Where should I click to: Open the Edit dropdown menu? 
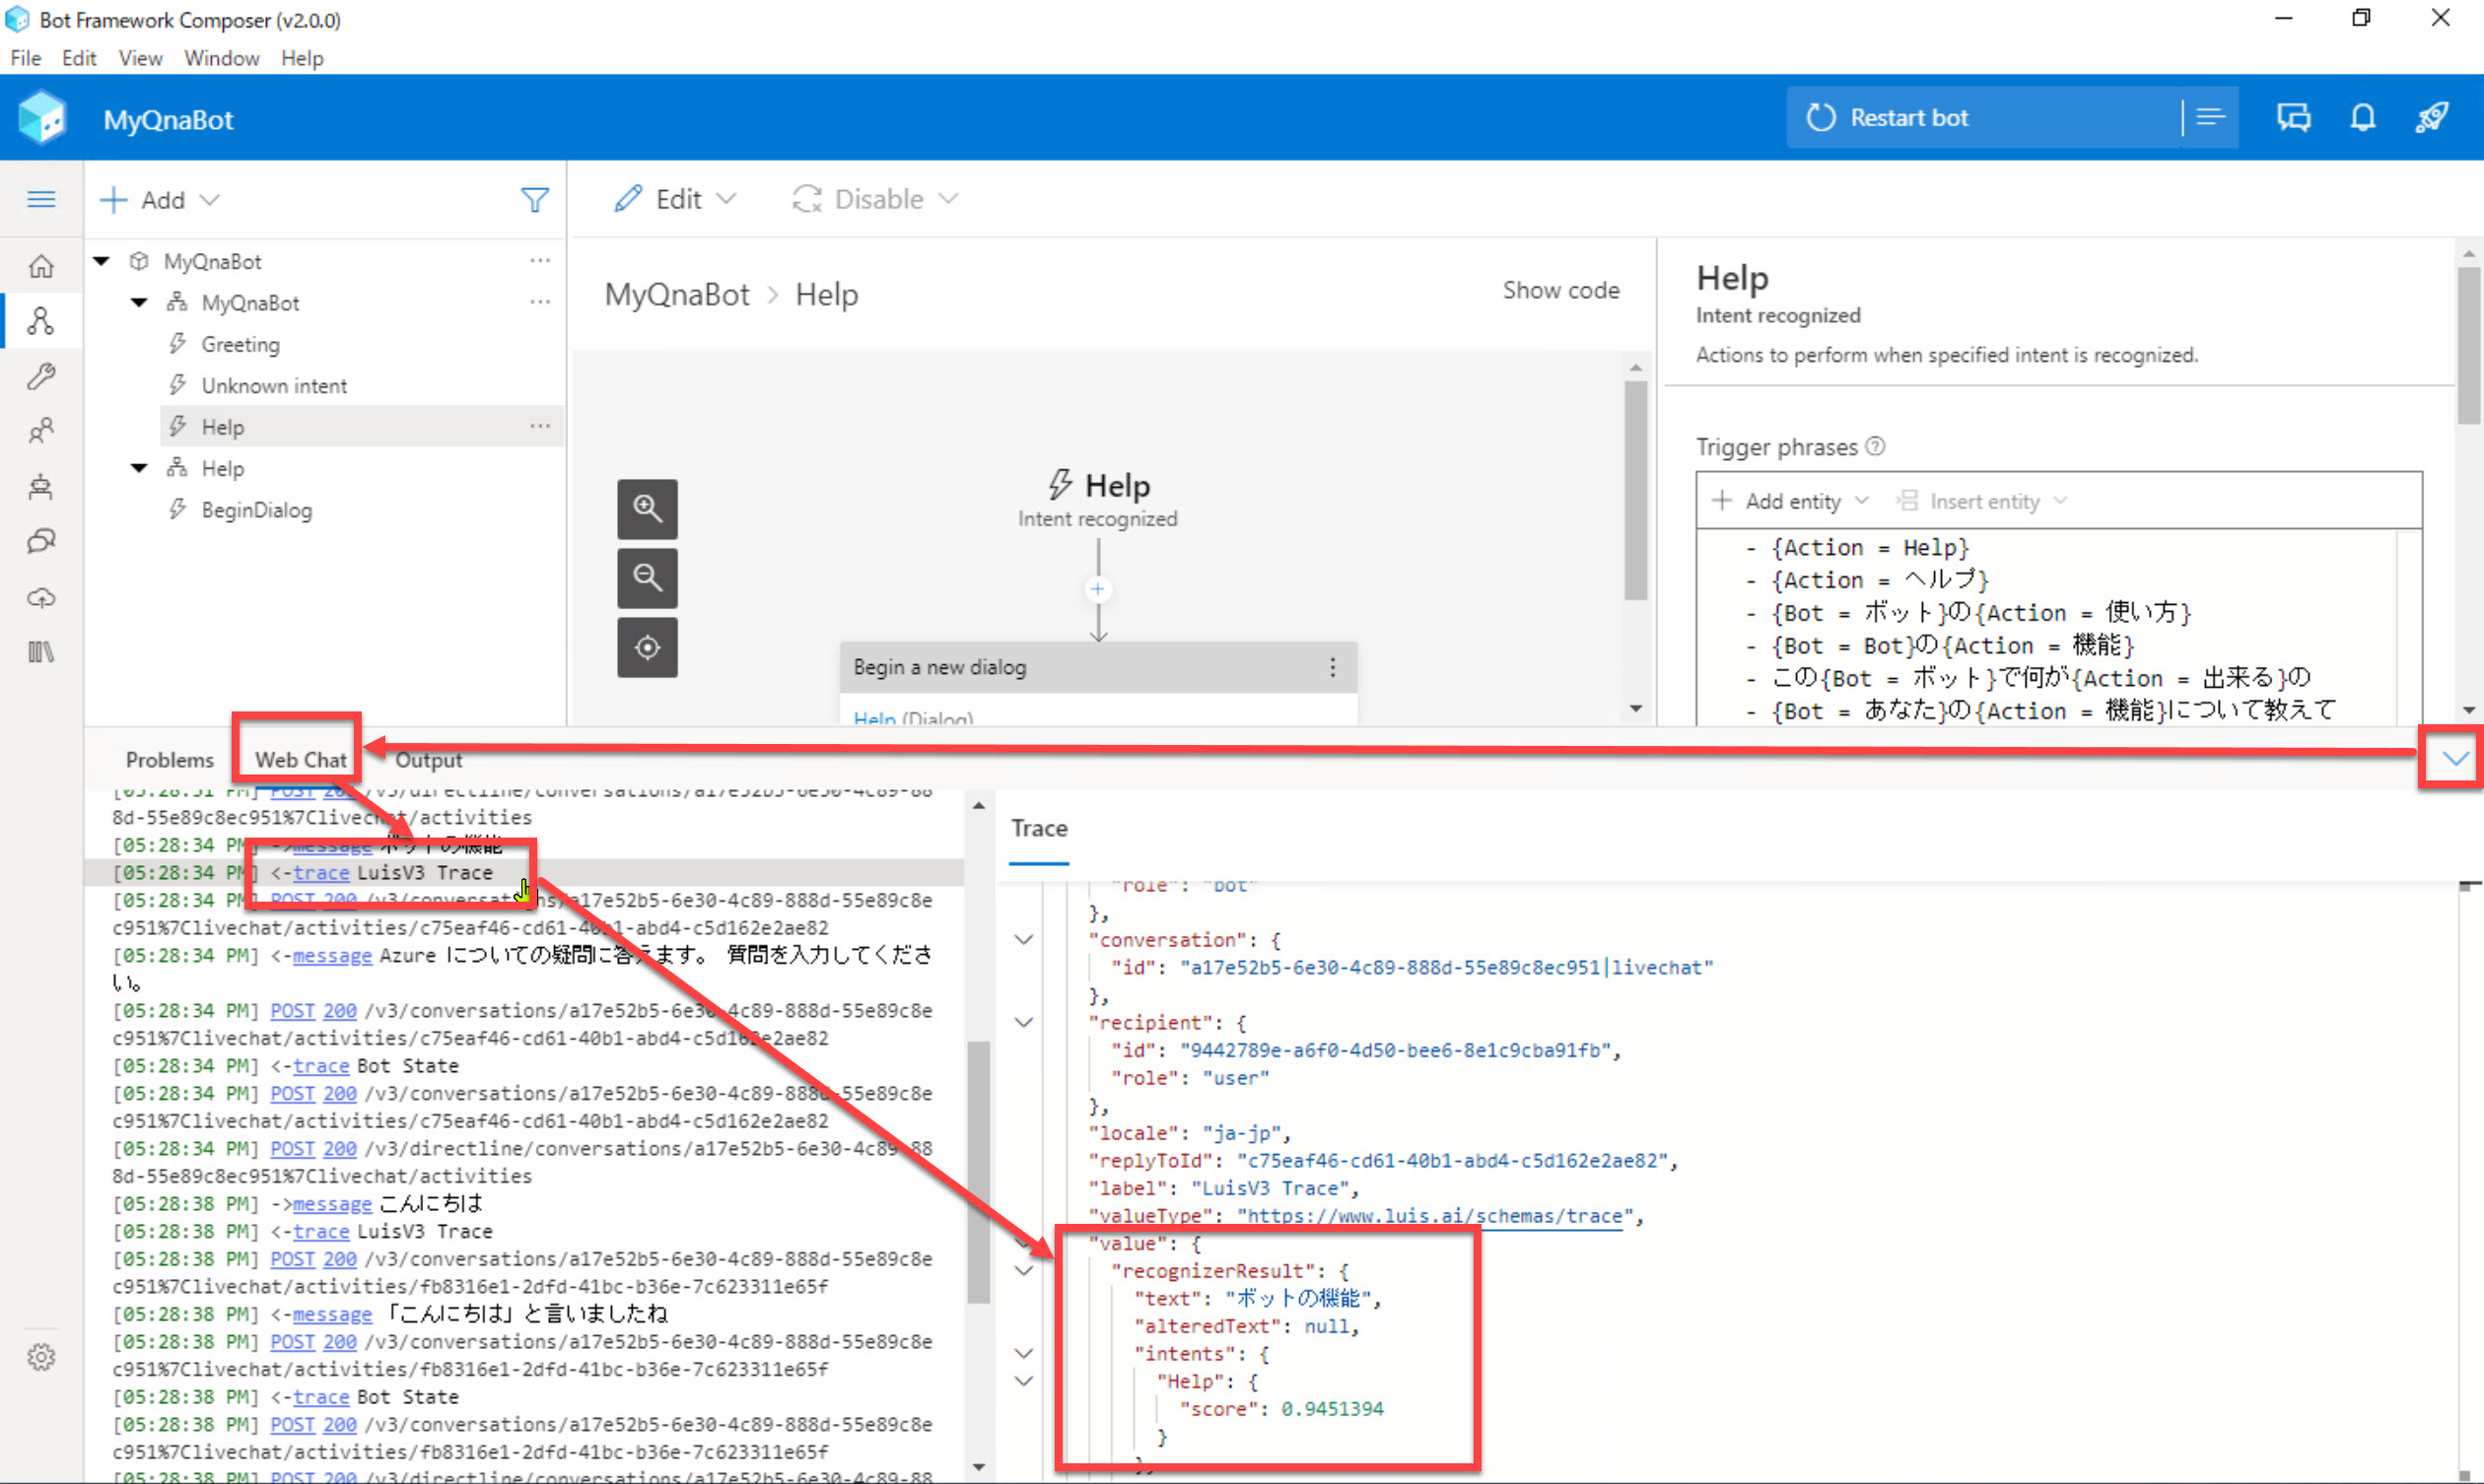coord(676,199)
